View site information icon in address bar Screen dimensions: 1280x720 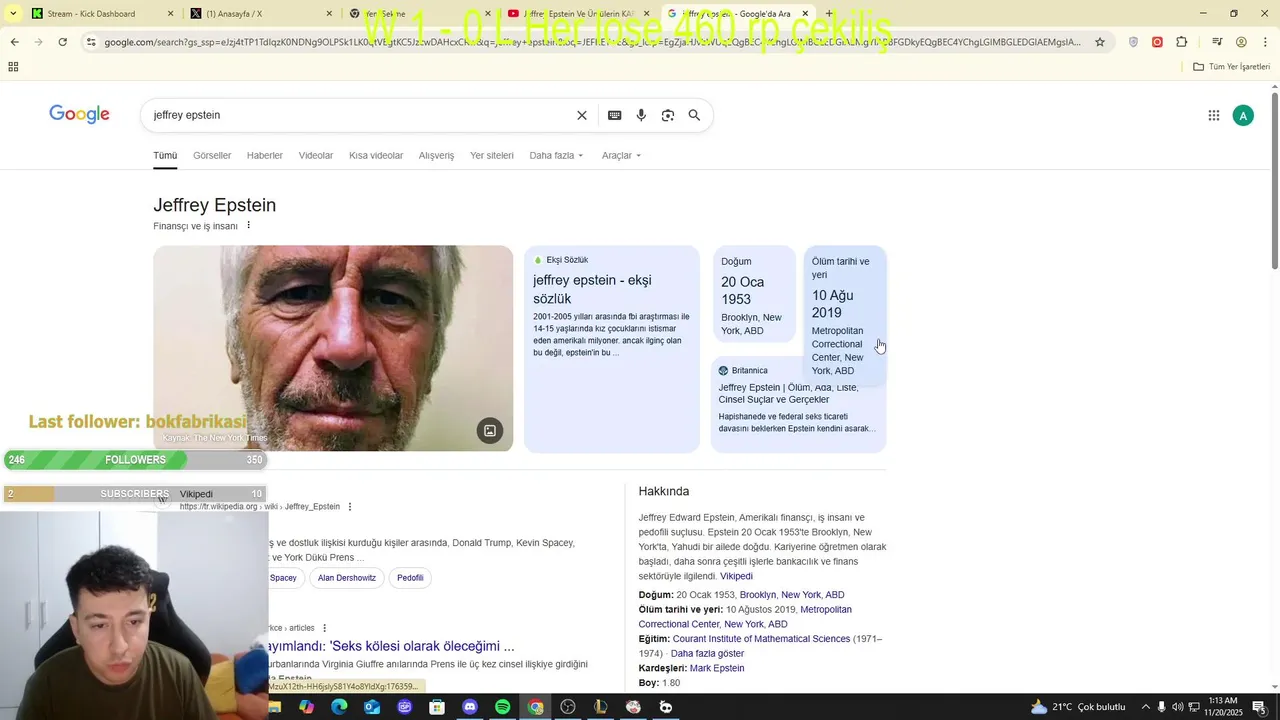click(x=91, y=42)
